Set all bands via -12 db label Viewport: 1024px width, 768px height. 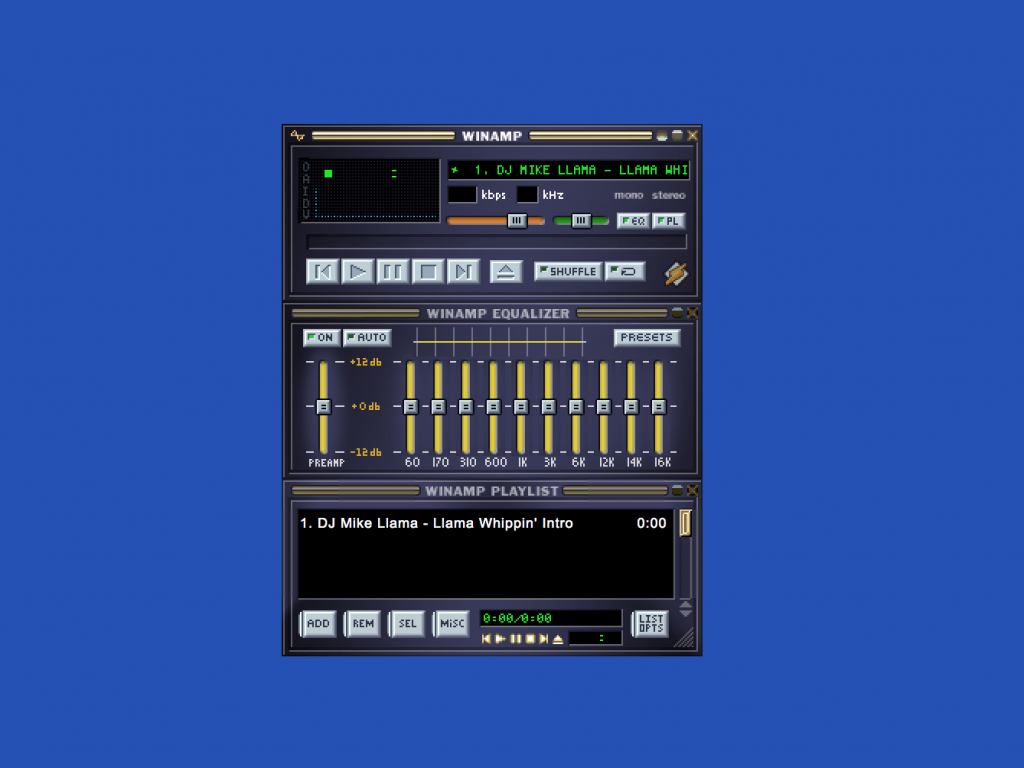pyautogui.click(x=366, y=452)
